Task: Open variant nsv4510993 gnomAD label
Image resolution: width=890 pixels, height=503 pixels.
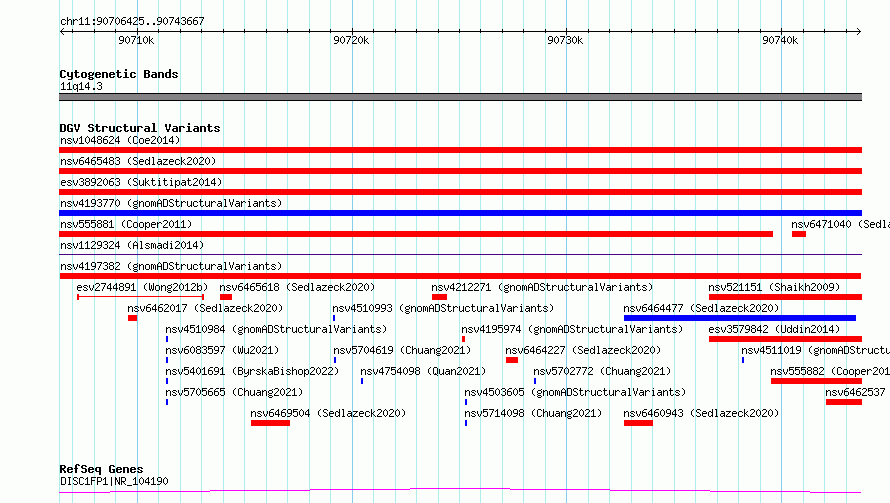Action: point(443,308)
